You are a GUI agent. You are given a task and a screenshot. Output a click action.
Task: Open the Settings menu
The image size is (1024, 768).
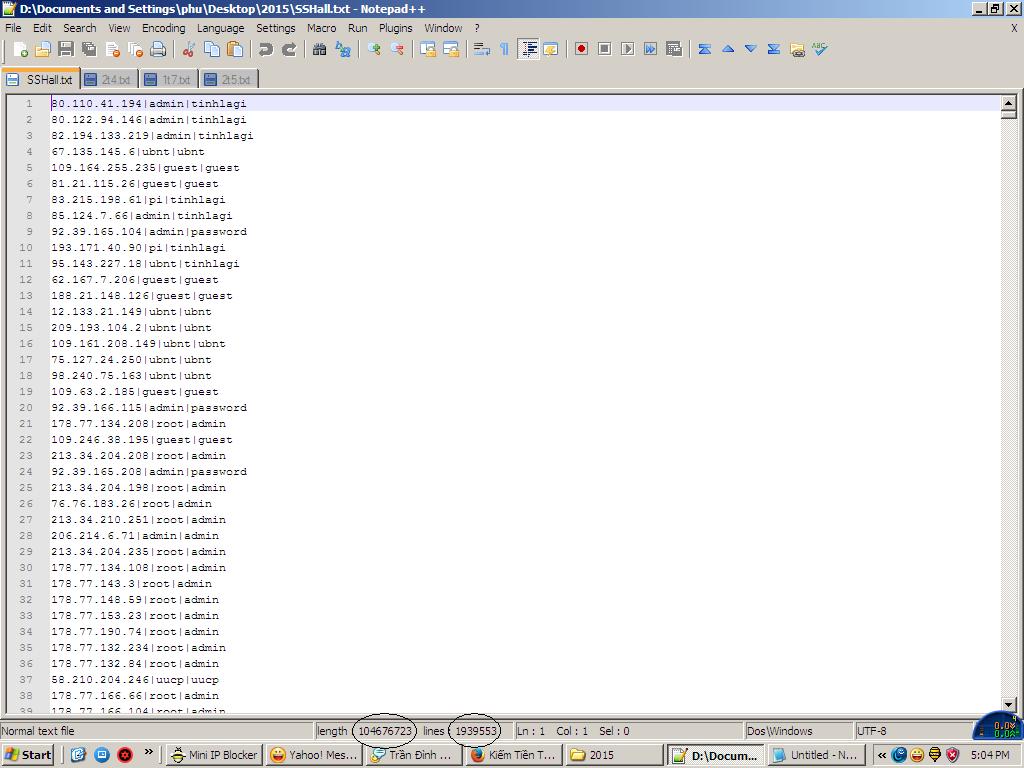pos(276,28)
